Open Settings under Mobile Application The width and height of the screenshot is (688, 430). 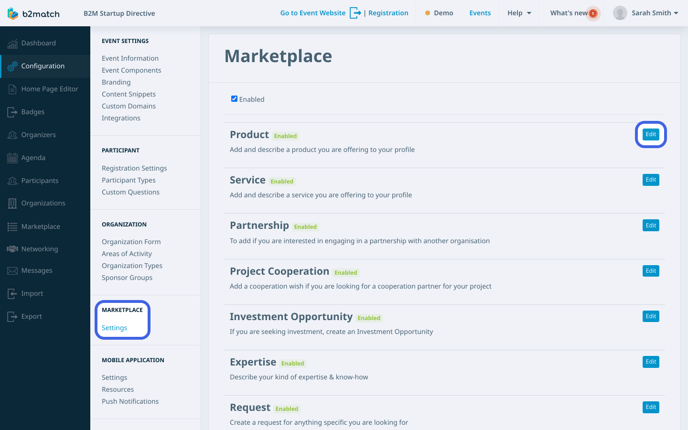pyautogui.click(x=114, y=377)
